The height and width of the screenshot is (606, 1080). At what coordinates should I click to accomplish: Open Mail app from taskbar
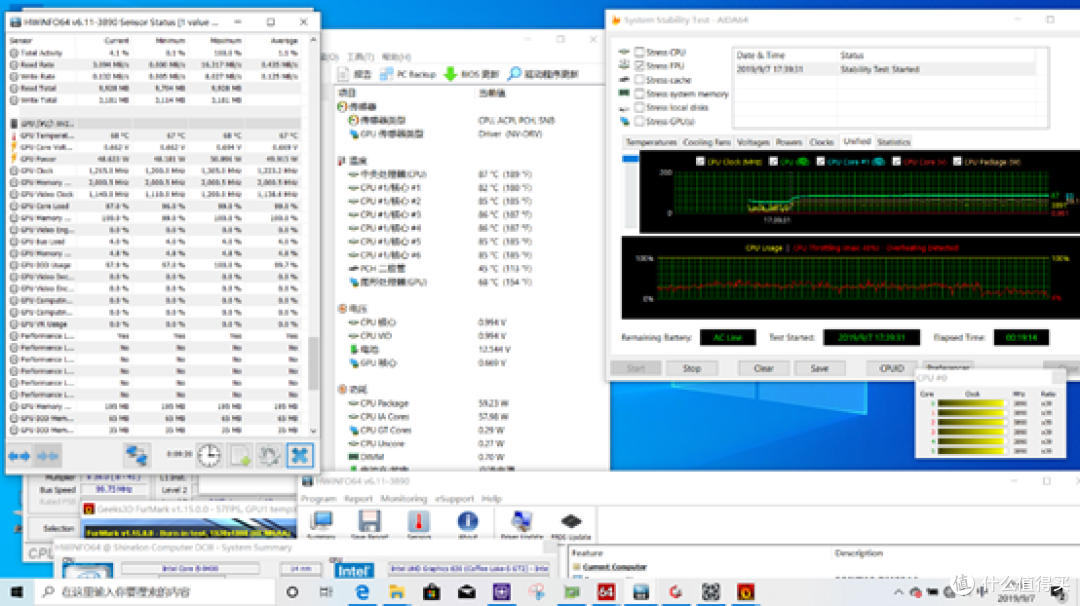tap(467, 592)
